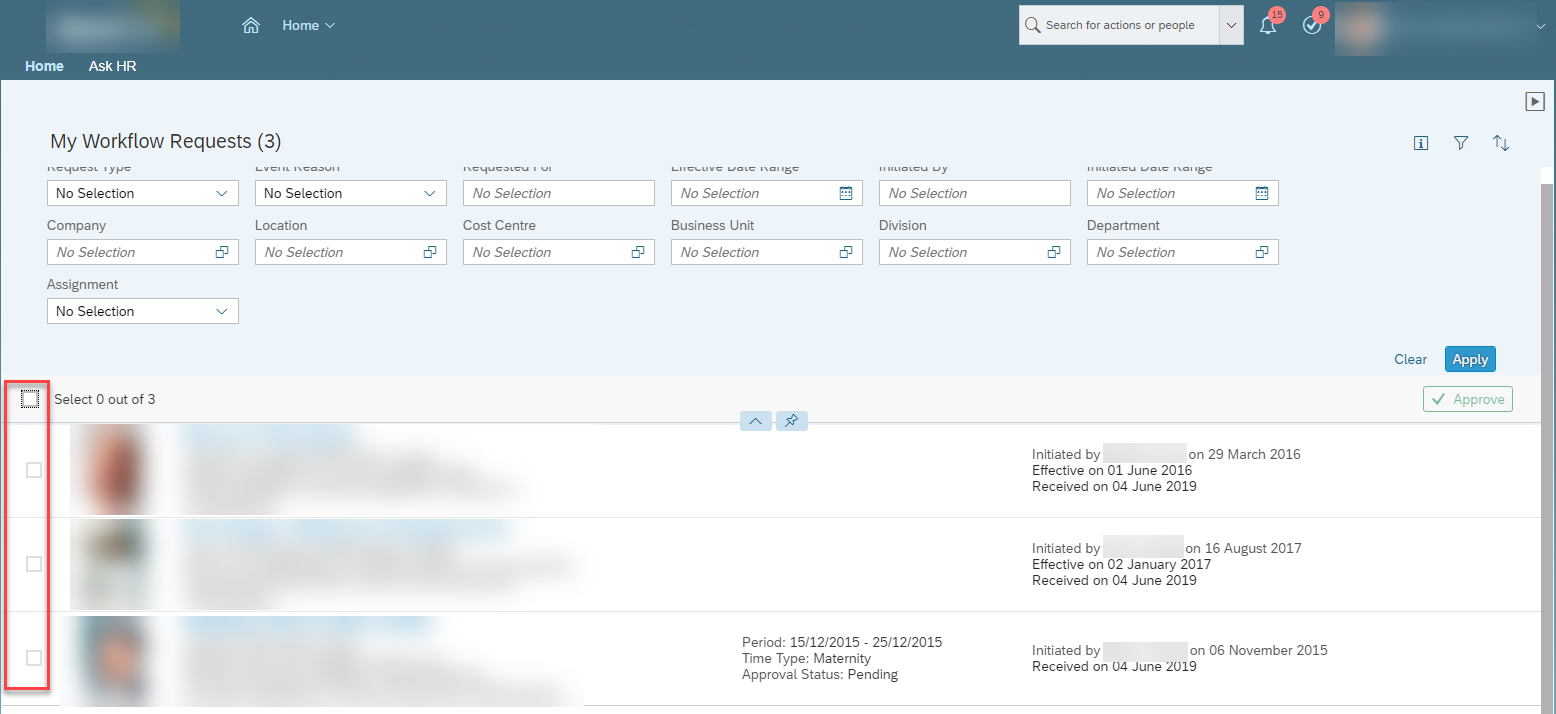Click 'Time Type: Maternity' text
Viewport: 1556px width, 714px height.
tap(806, 658)
